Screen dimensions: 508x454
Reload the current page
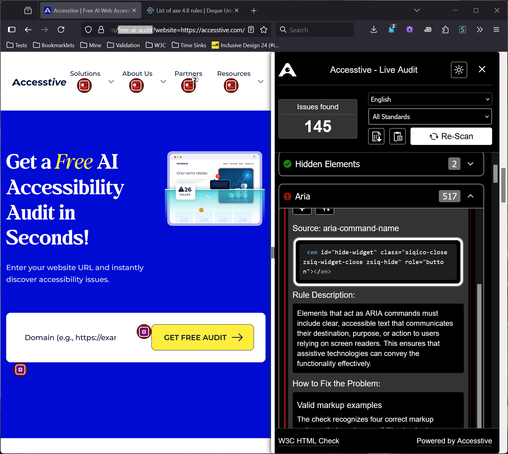(61, 30)
